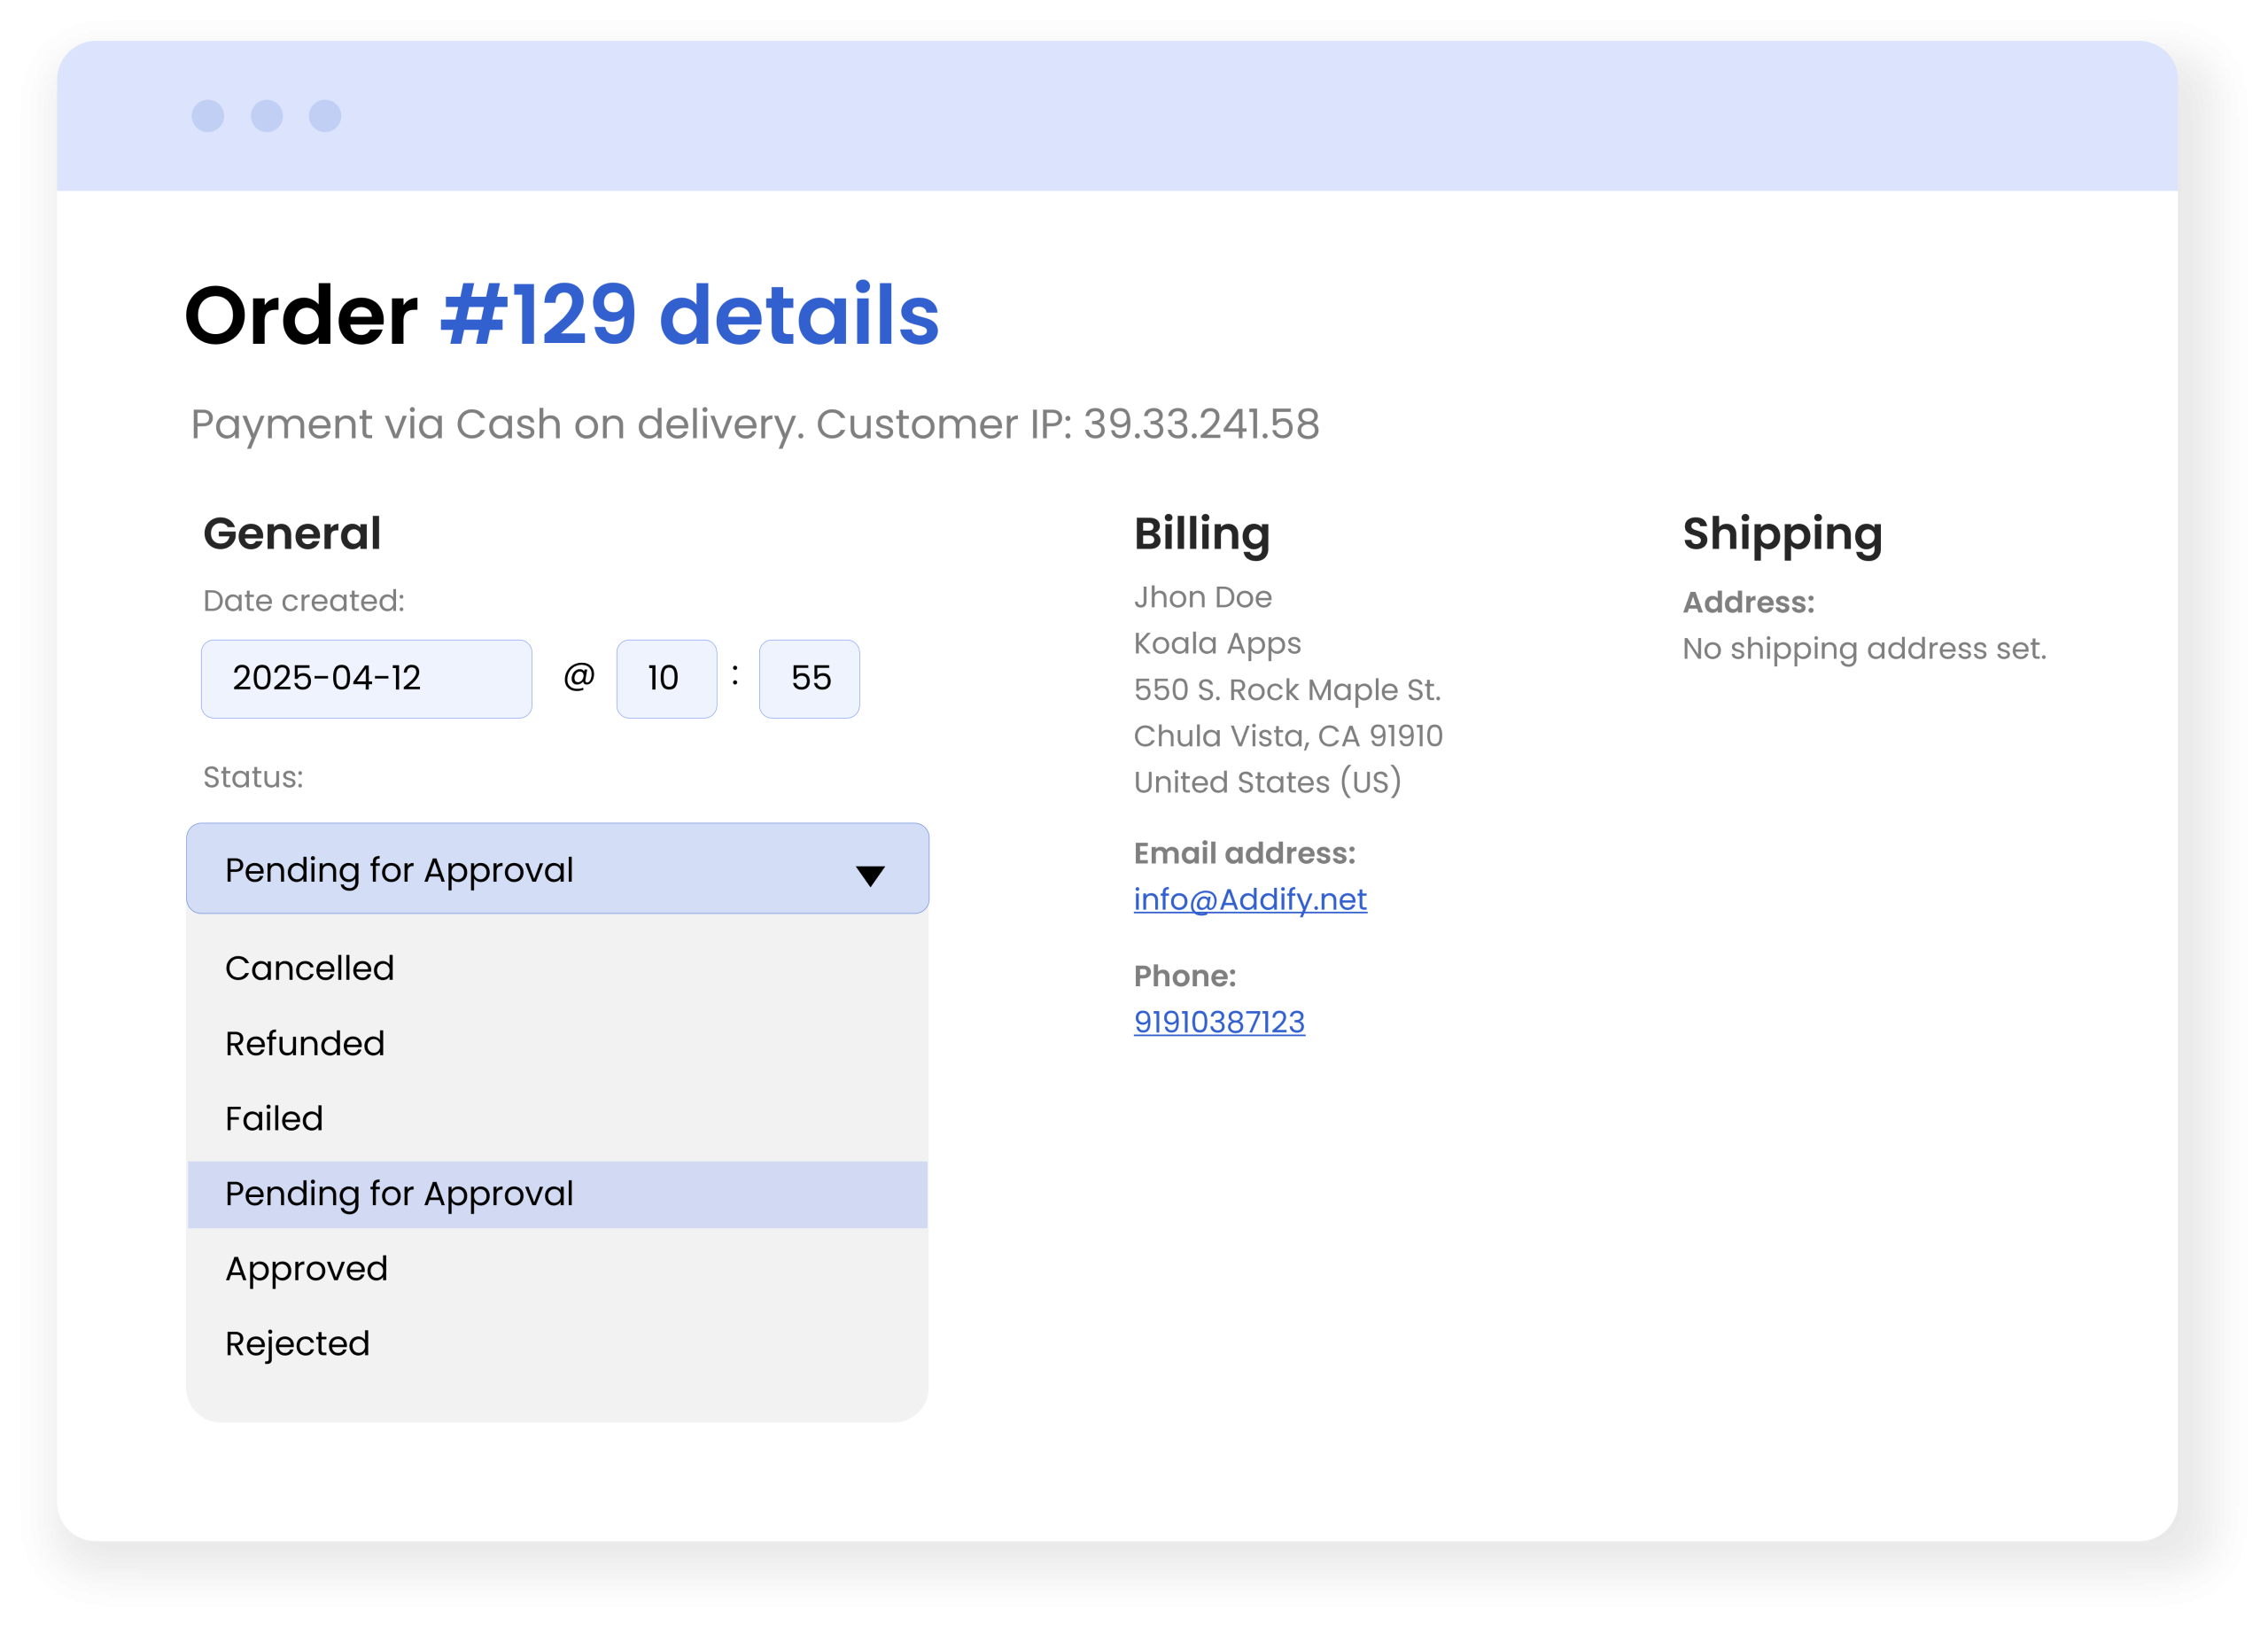
Task: Click the #129 details order heading
Action: tap(689, 316)
